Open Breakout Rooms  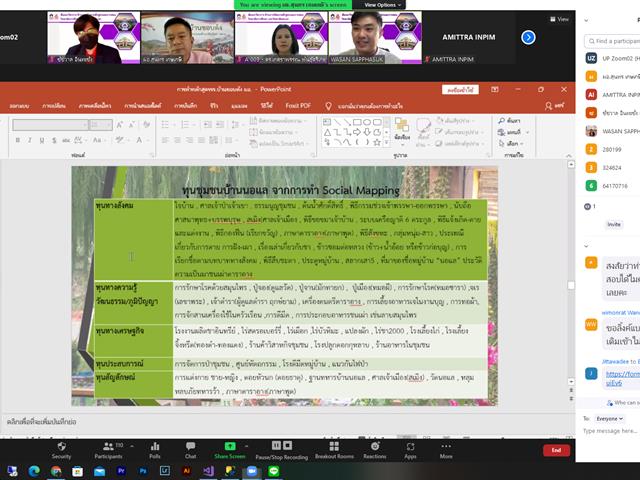coord(334,450)
